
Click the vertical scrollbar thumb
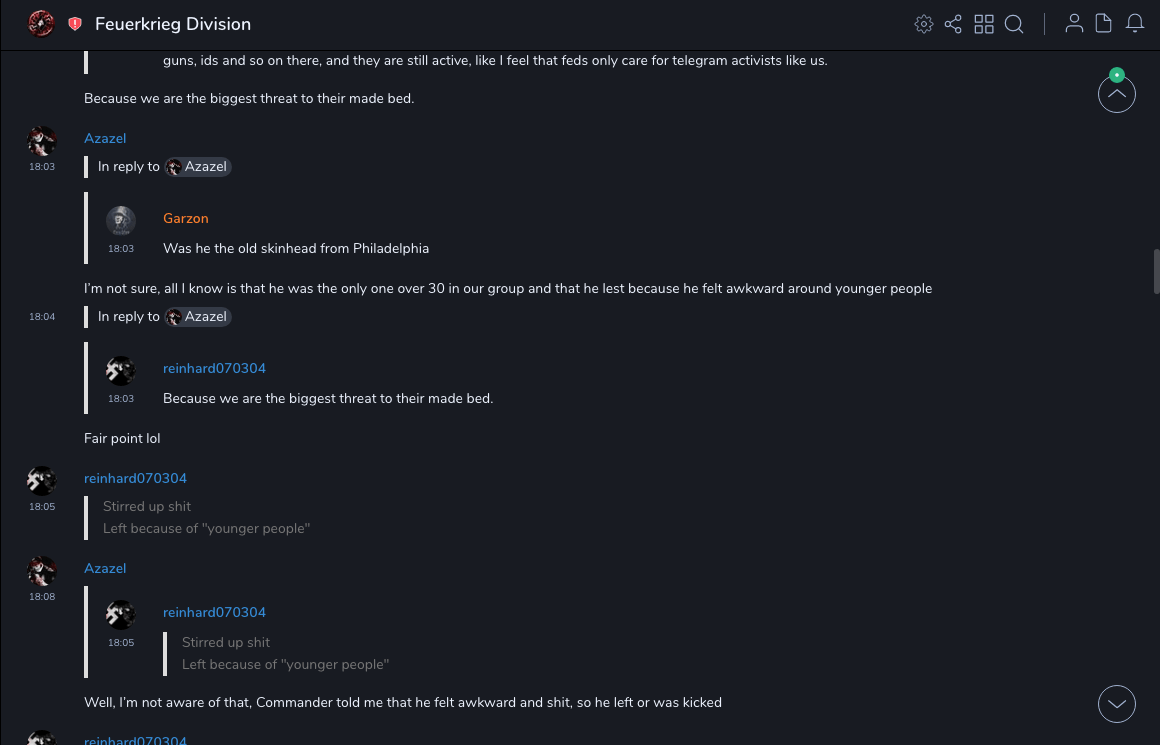1156,270
